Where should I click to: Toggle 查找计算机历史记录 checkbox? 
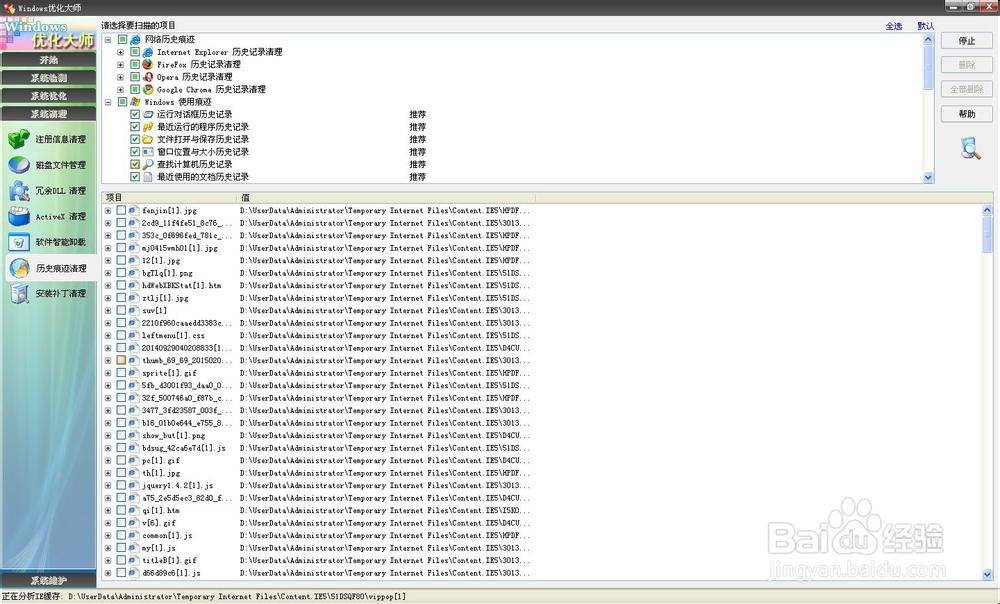135,164
